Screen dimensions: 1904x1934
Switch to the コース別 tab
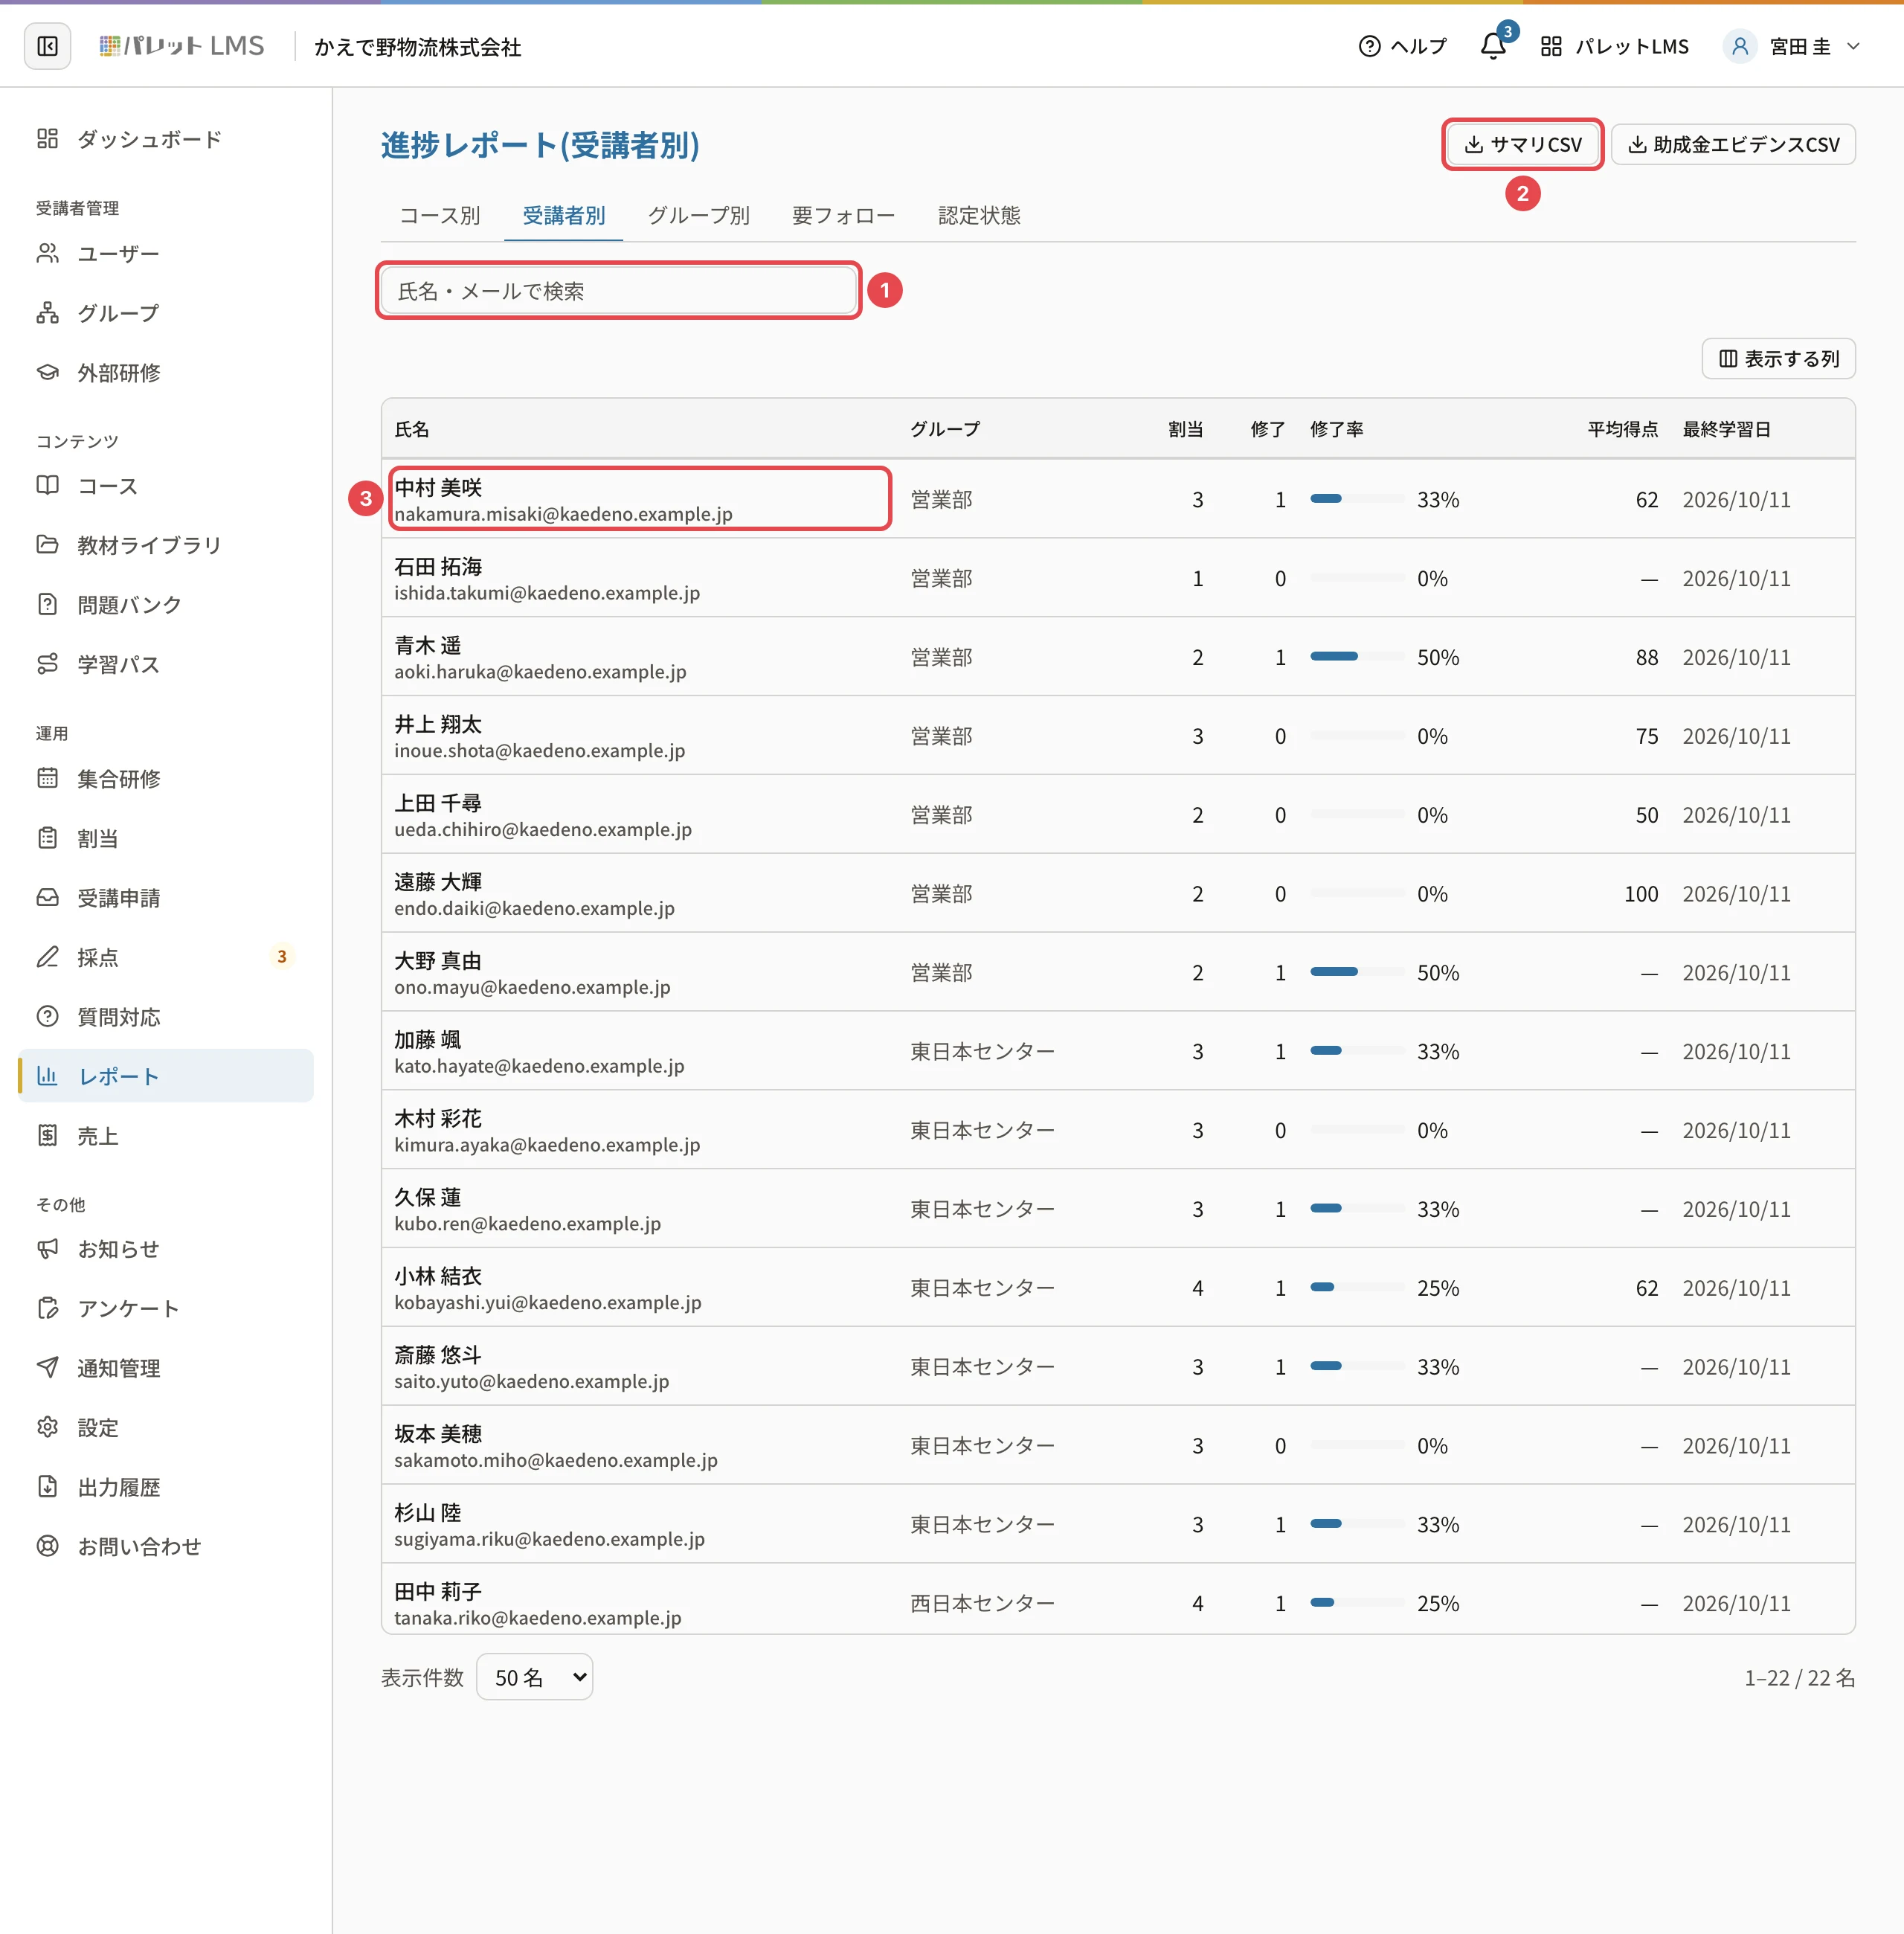(x=440, y=215)
